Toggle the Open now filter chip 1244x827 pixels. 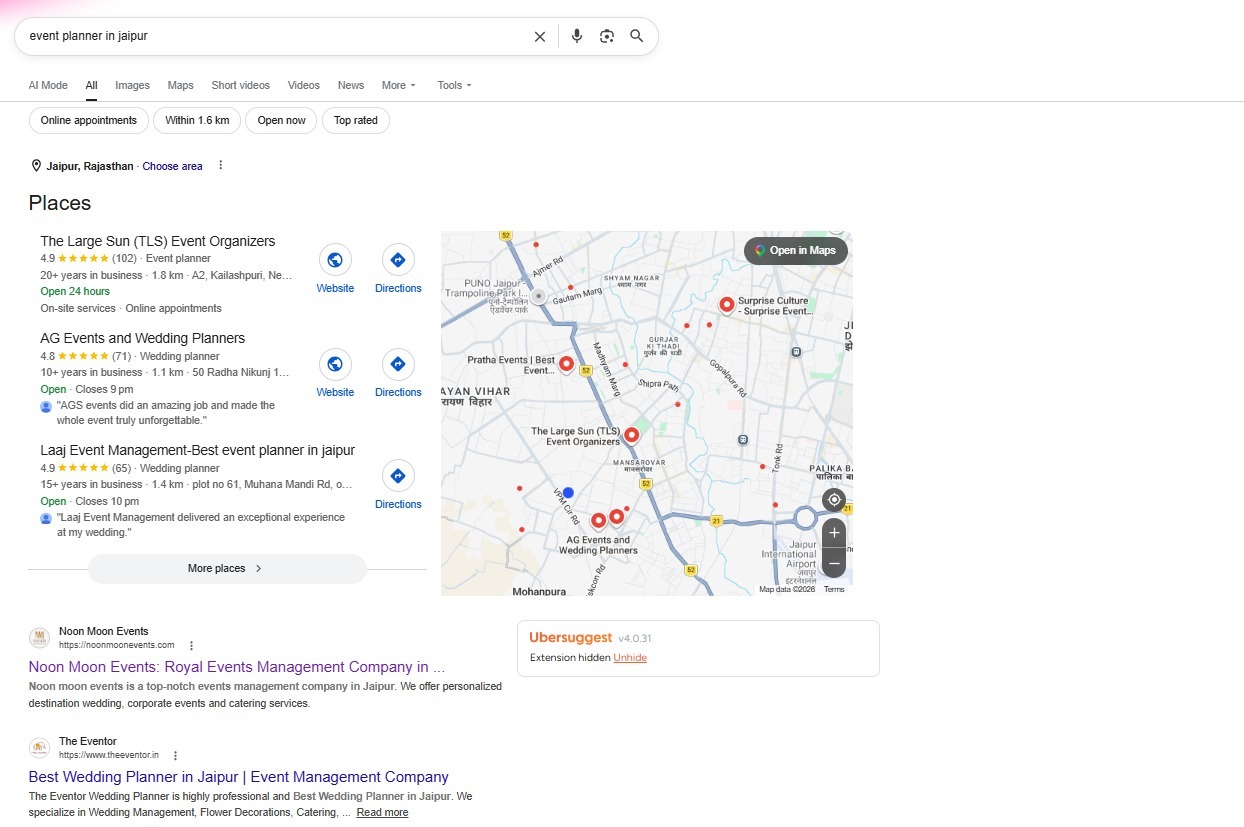(281, 120)
